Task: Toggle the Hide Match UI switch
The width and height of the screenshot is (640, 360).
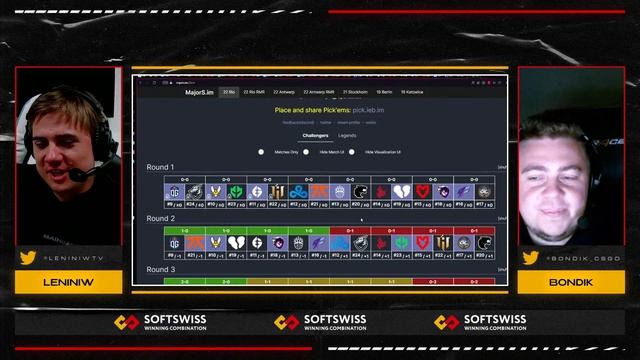Action: click(306, 152)
